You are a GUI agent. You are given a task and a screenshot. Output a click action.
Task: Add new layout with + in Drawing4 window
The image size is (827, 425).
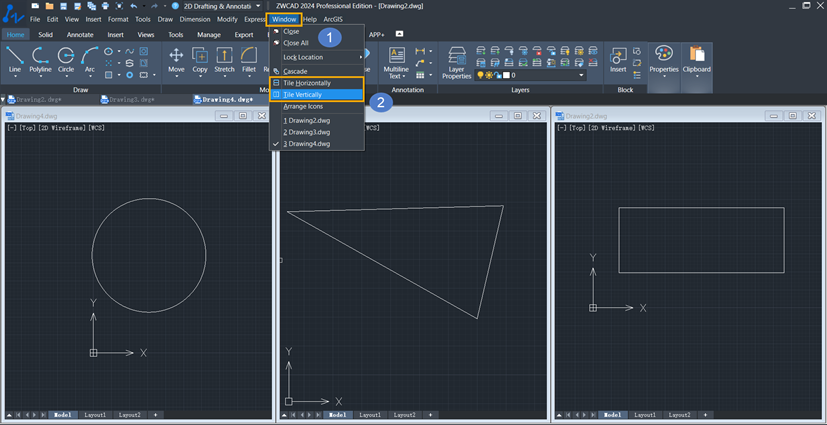tap(155, 415)
